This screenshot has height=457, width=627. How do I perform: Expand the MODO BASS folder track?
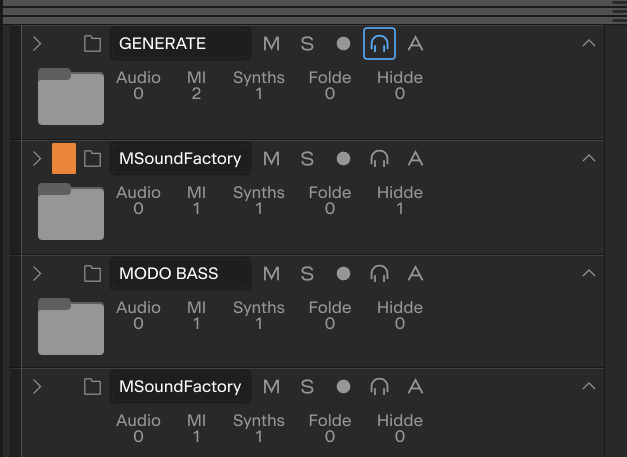(x=37, y=273)
